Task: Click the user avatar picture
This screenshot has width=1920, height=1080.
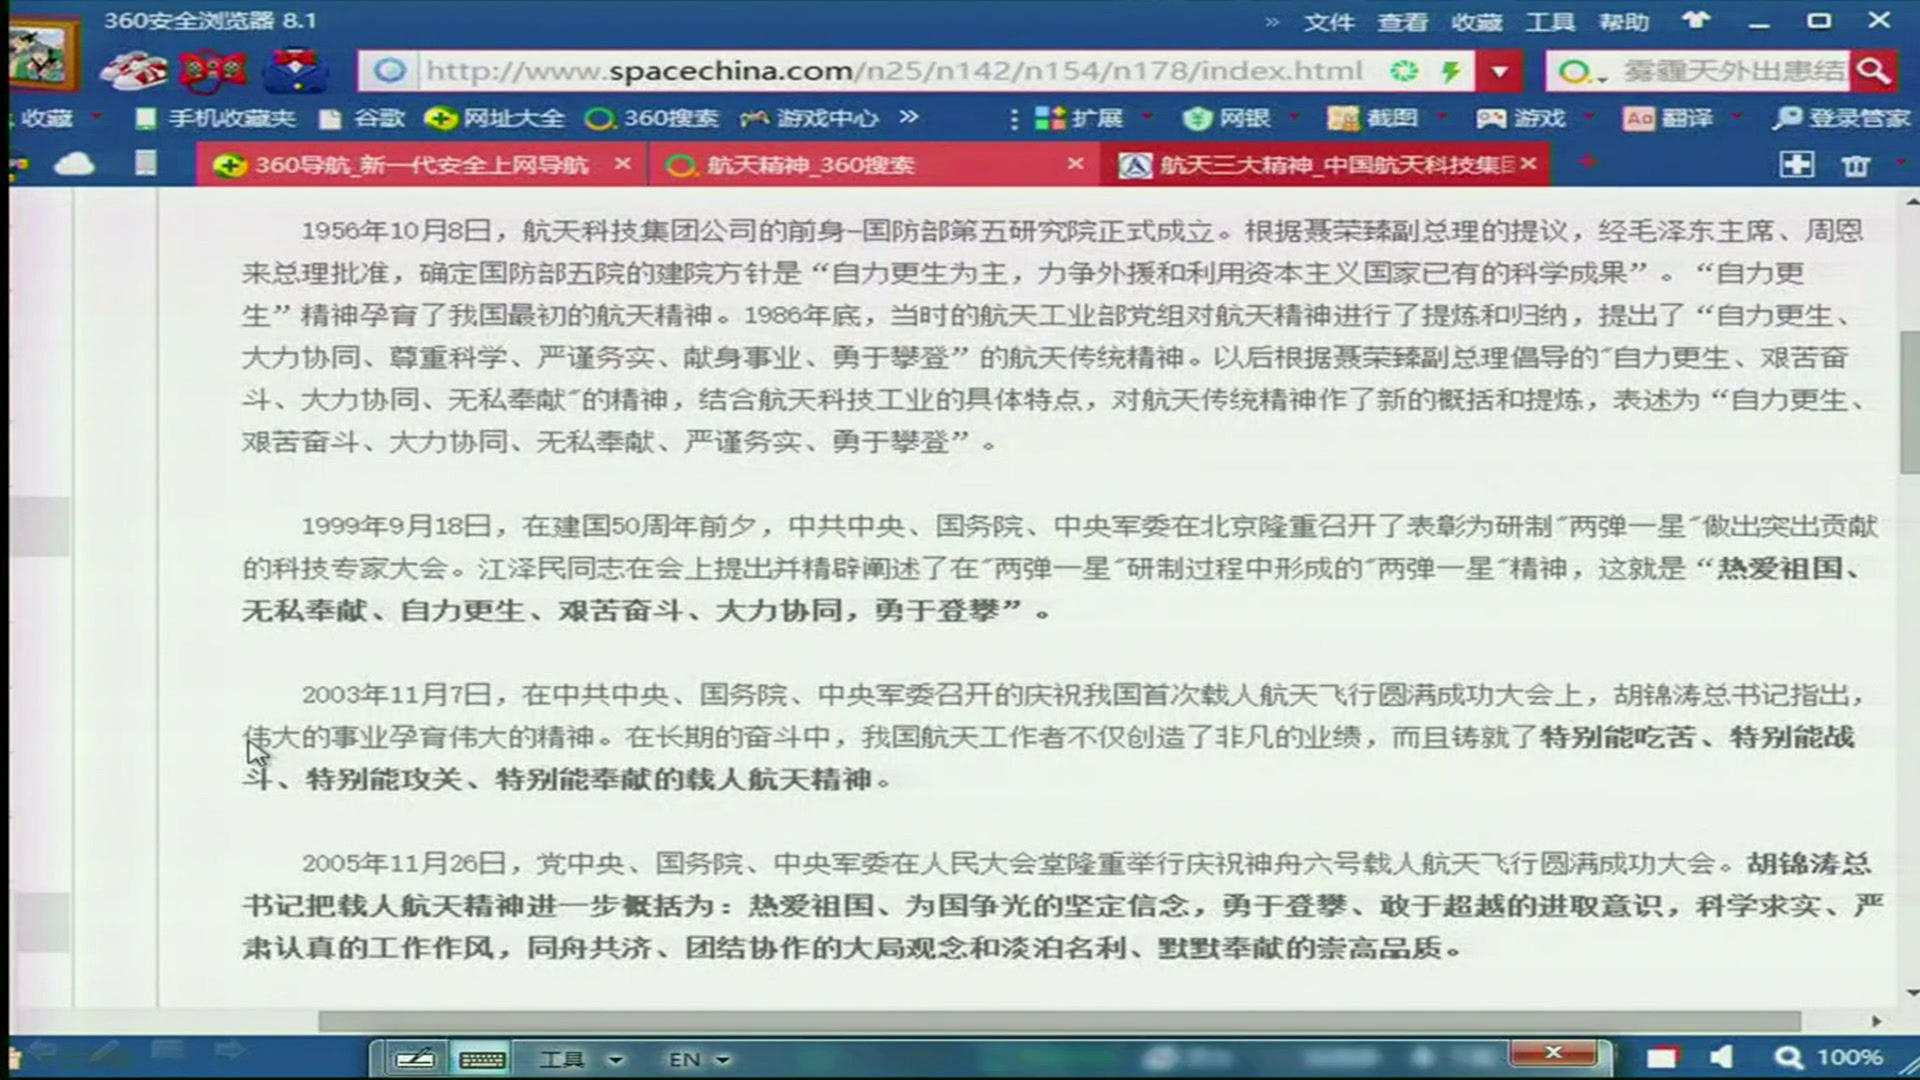Action: click(42, 52)
